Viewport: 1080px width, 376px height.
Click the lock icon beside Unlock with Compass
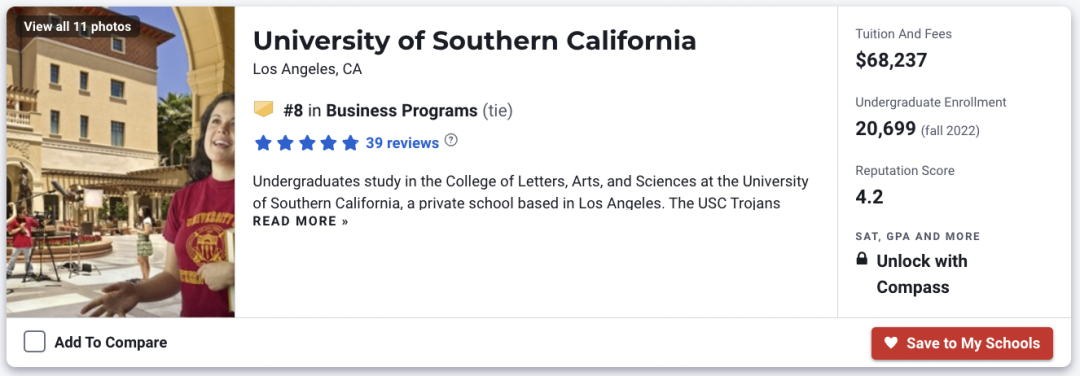tap(861, 260)
